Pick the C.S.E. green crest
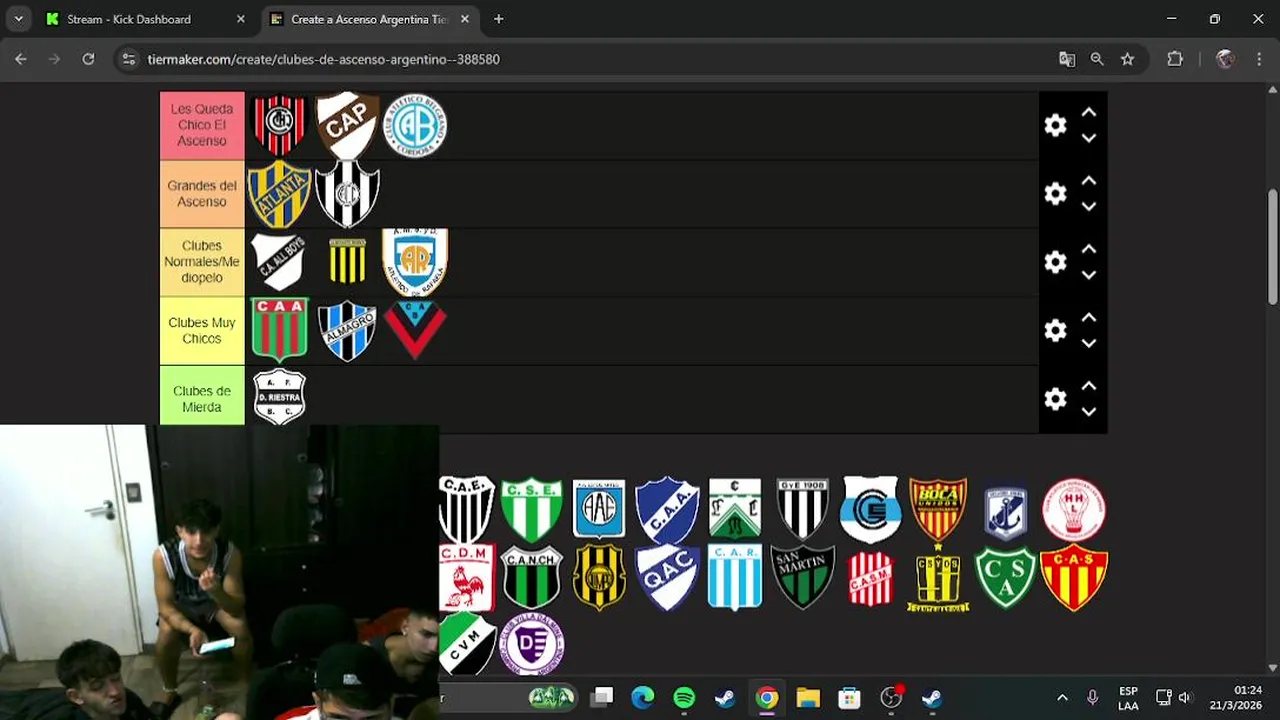1280x720 pixels. (531, 509)
